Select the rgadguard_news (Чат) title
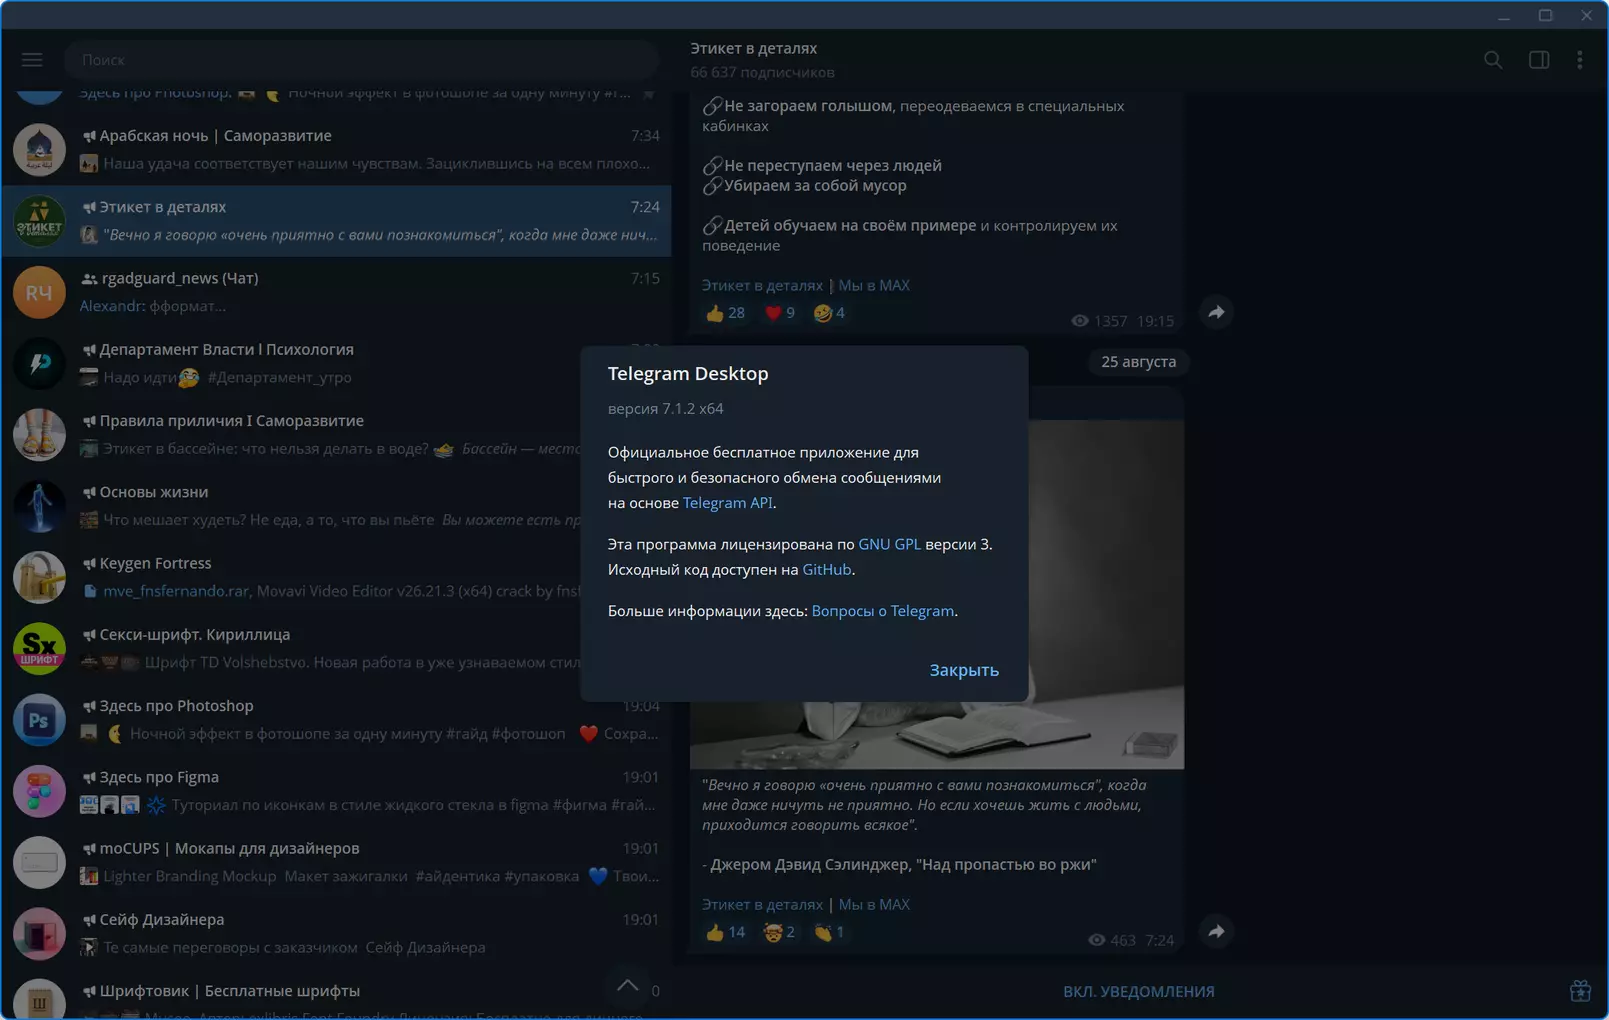The image size is (1609, 1020). point(180,278)
